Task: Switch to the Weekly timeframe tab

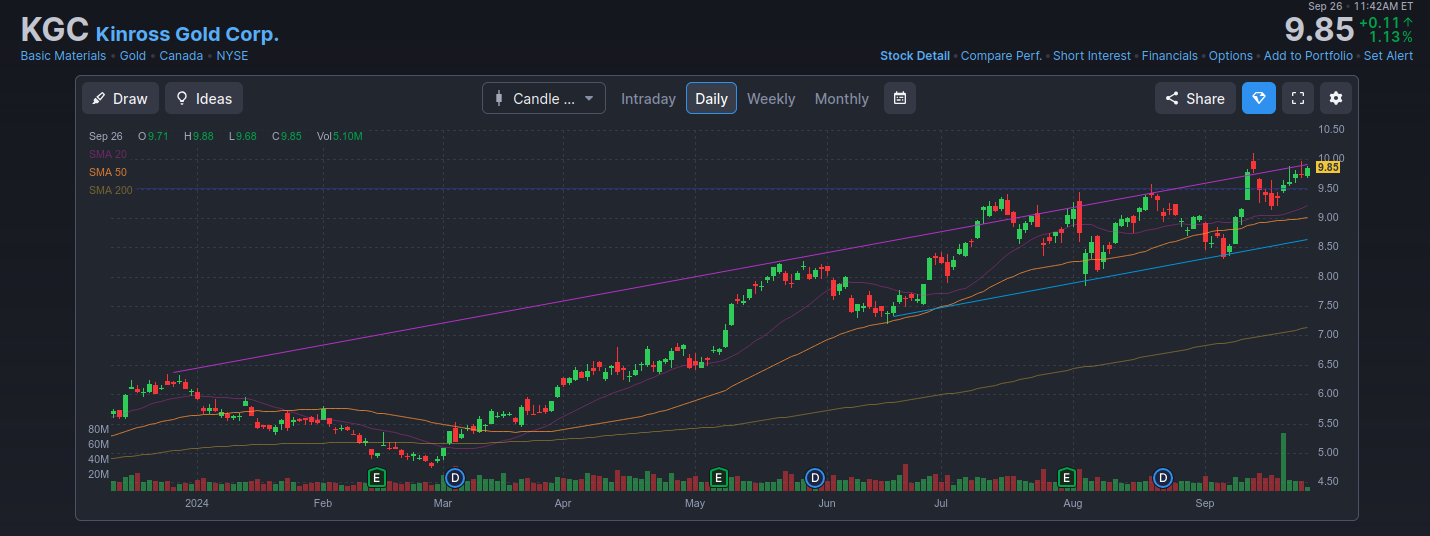Action: tap(771, 98)
